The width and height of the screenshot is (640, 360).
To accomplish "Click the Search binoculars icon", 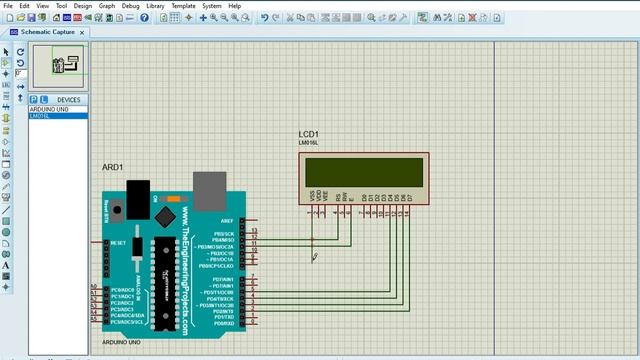I will (437, 18).
